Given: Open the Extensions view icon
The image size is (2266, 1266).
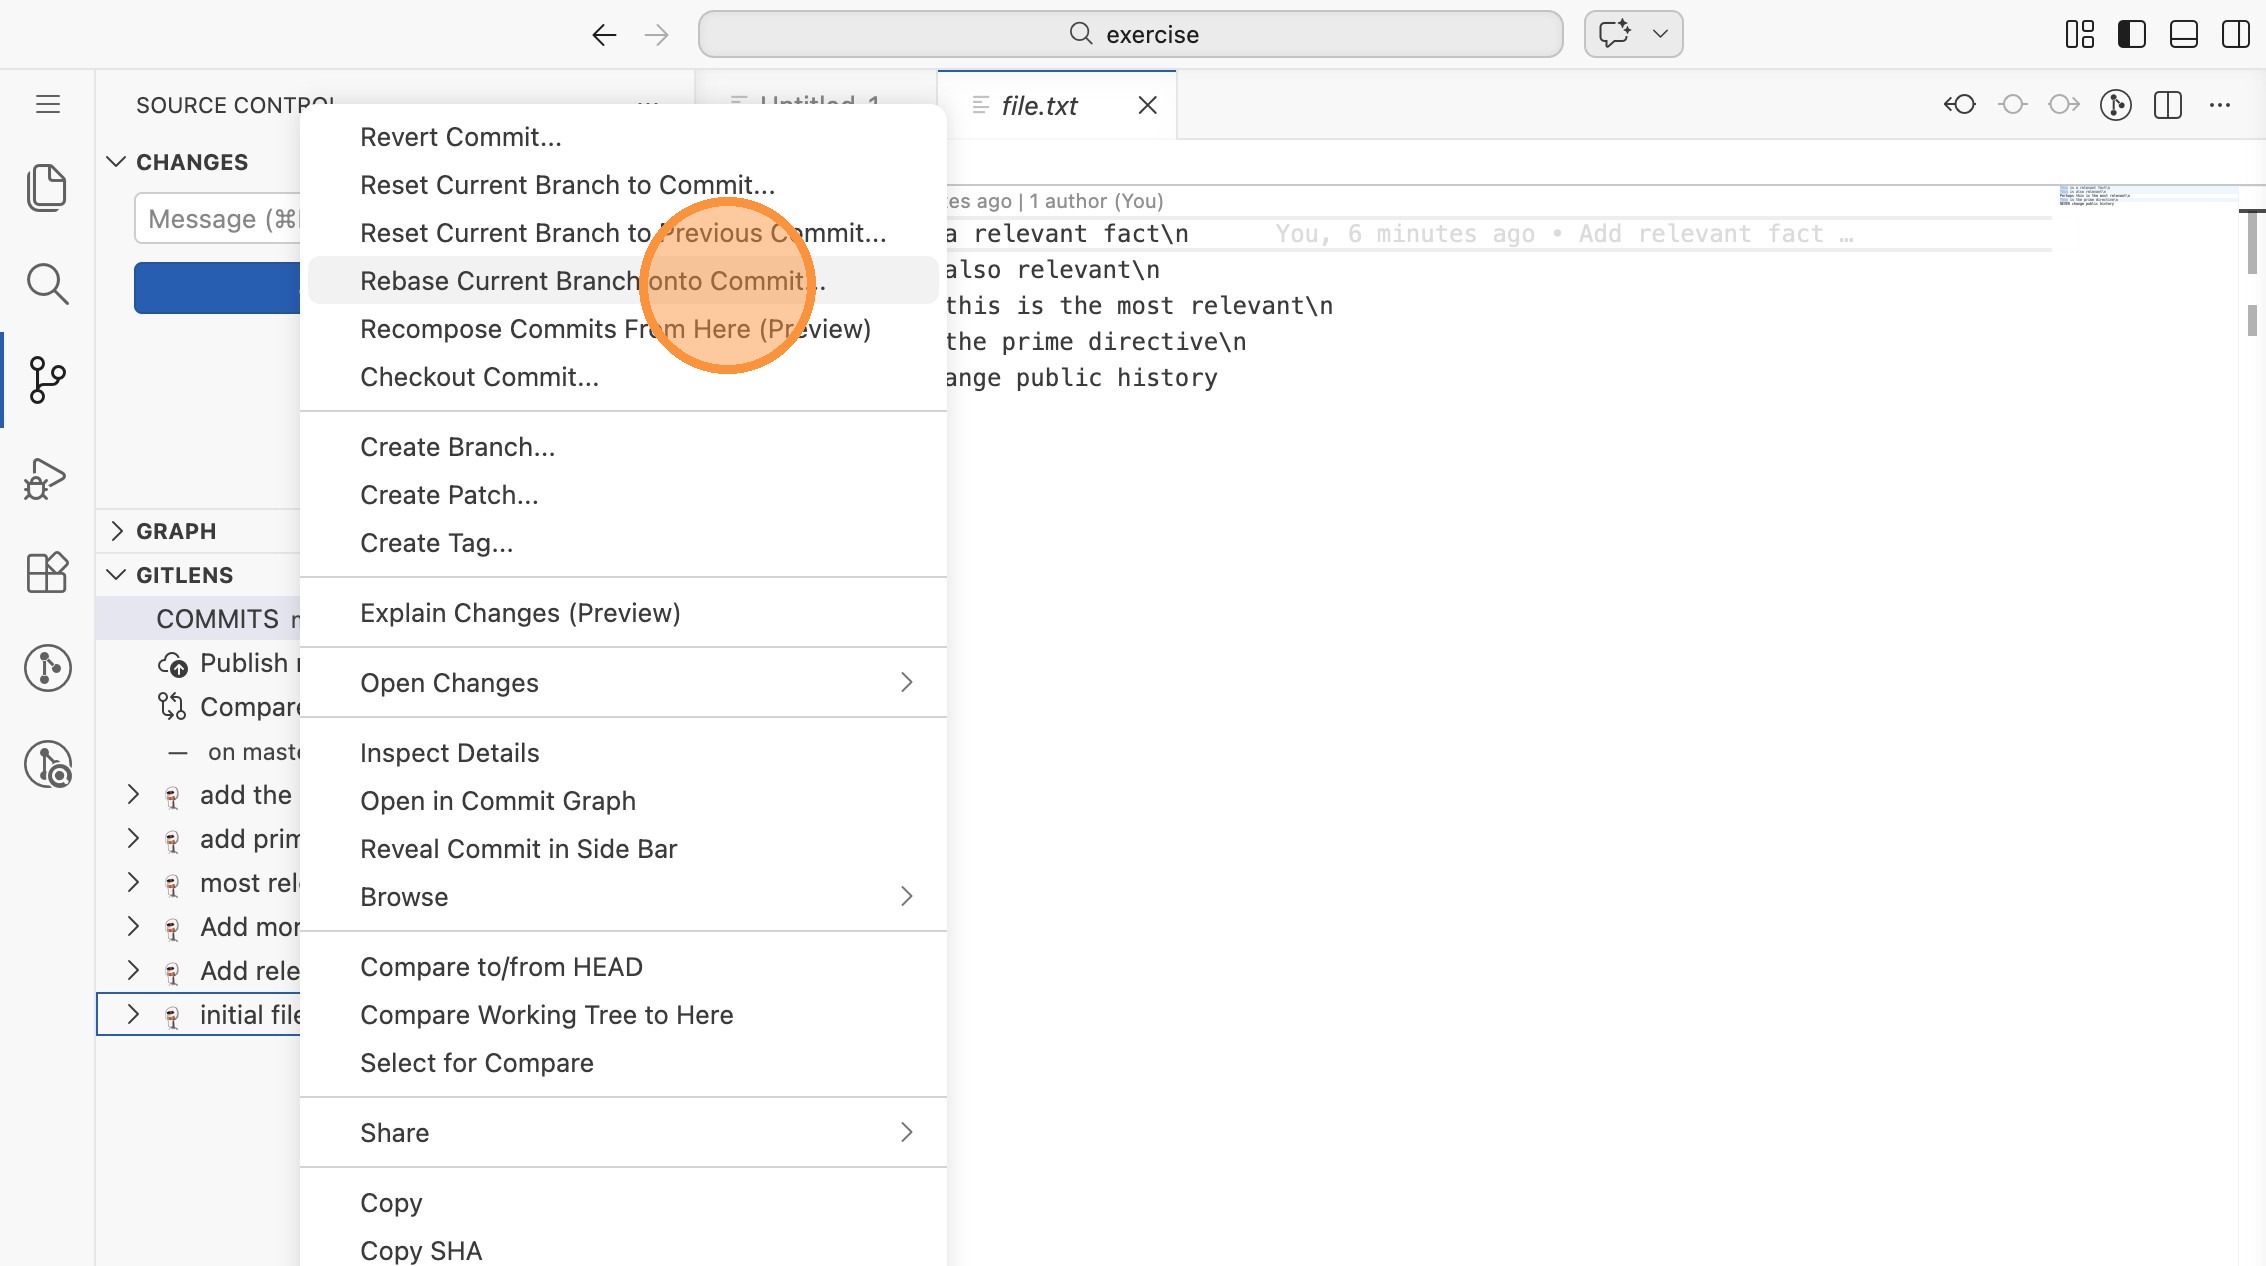Looking at the screenshot, I should [x=47, y=573].
